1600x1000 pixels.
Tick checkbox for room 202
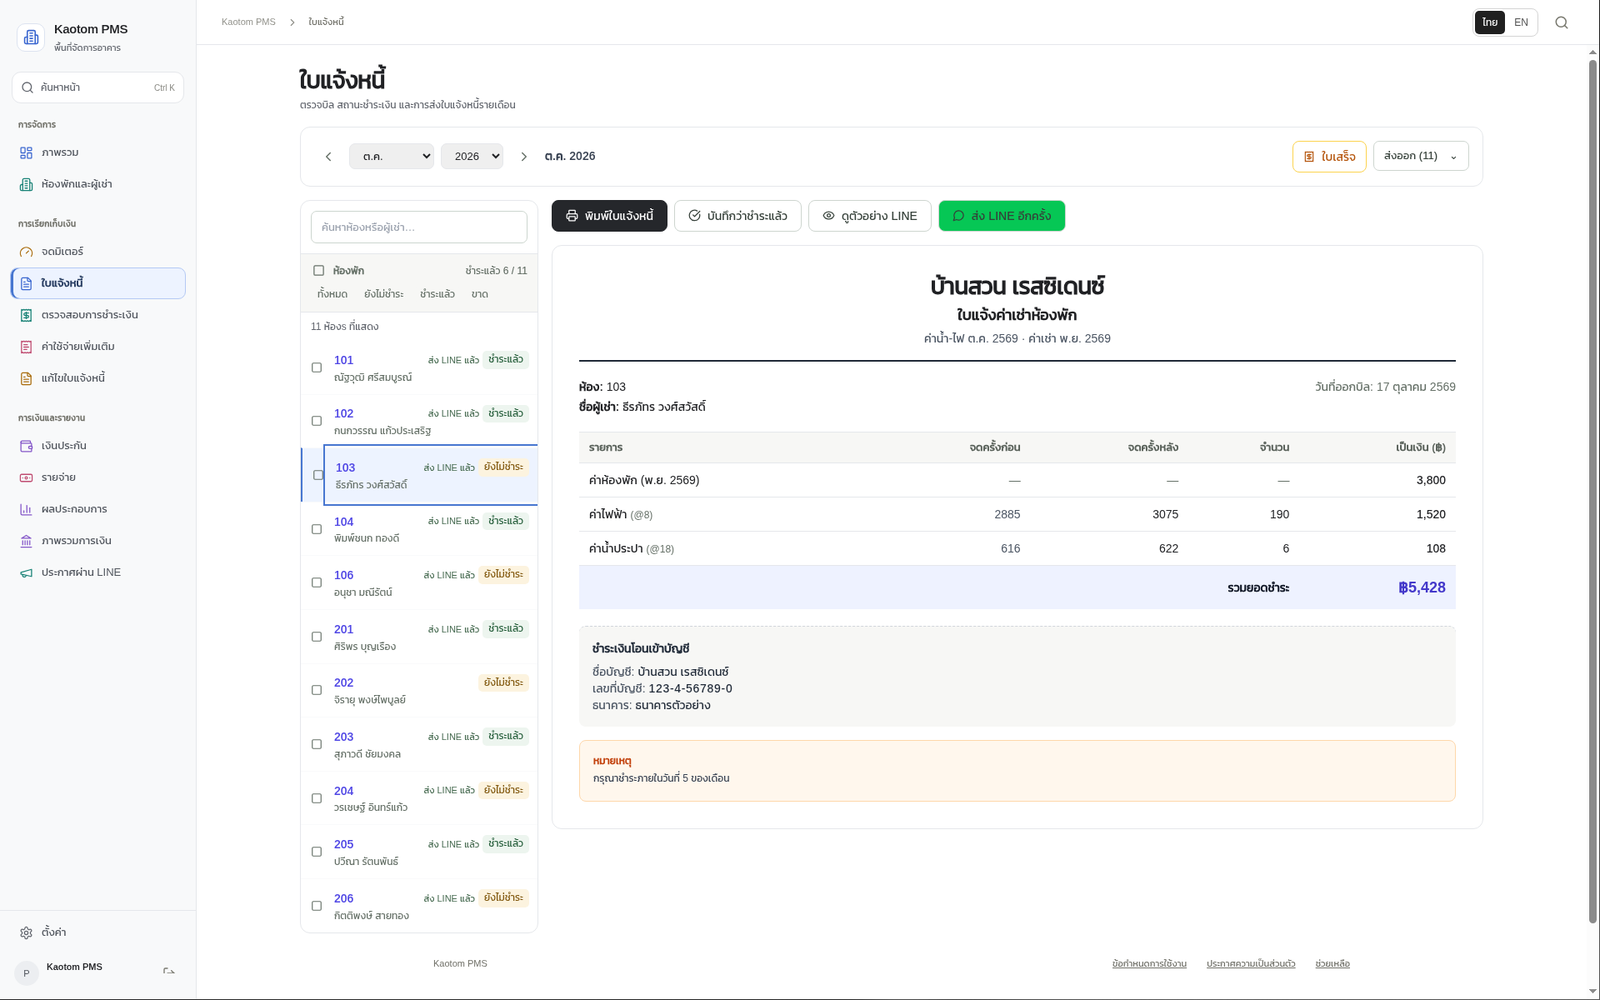[317, 690]
